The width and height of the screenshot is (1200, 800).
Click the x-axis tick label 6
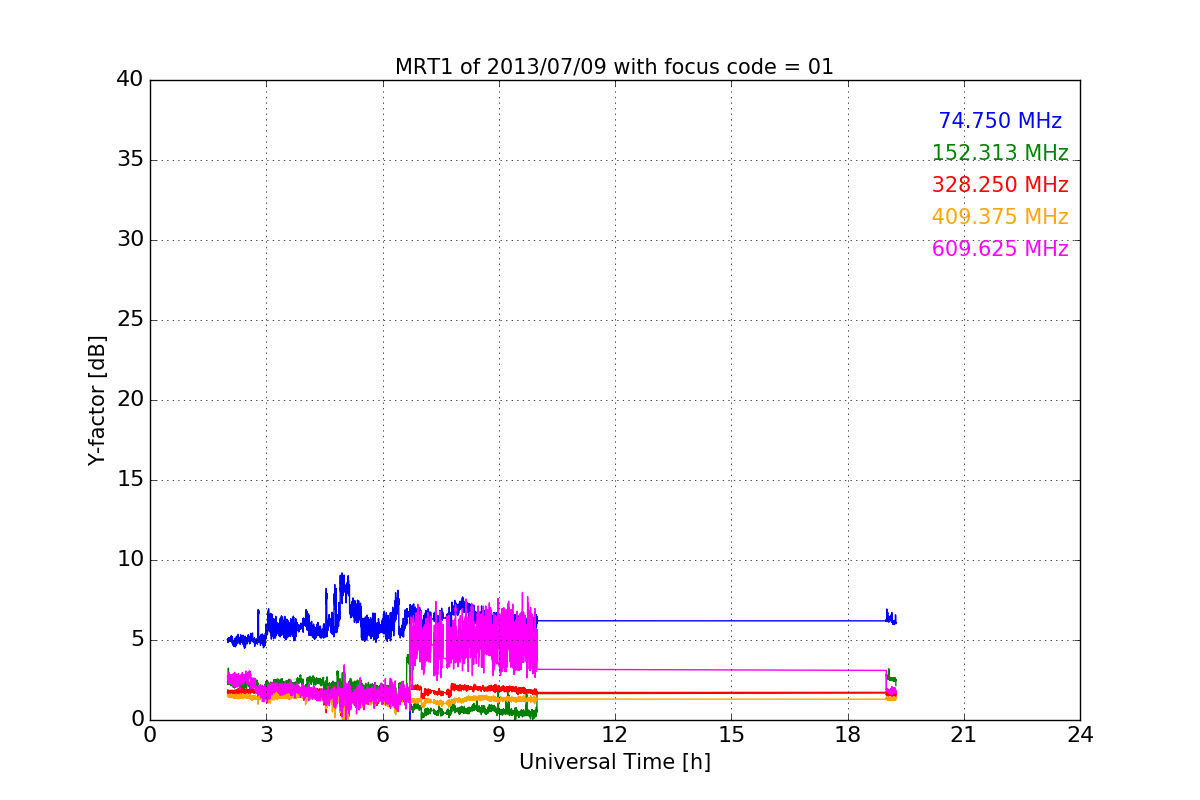pos(382,735)
